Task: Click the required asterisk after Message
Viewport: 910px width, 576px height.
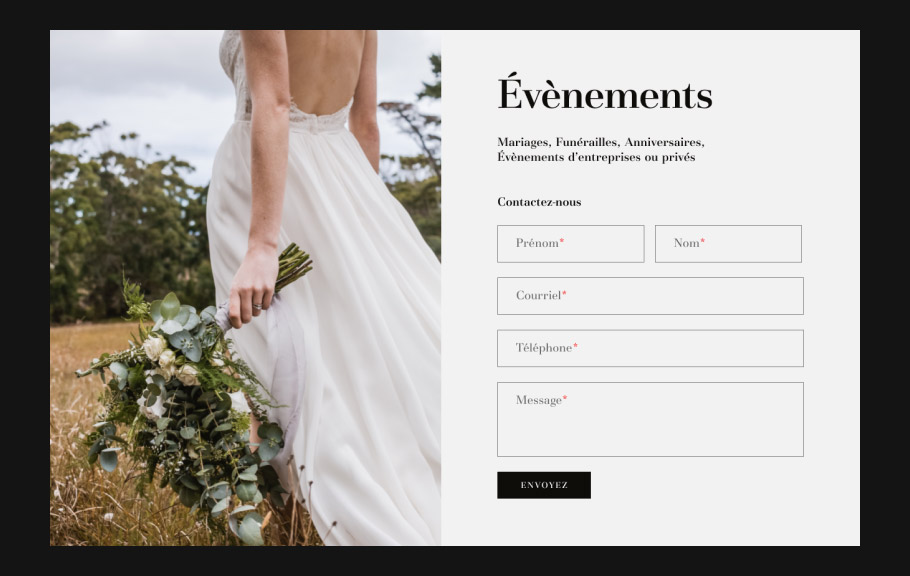Action: (x=565, y=399)
